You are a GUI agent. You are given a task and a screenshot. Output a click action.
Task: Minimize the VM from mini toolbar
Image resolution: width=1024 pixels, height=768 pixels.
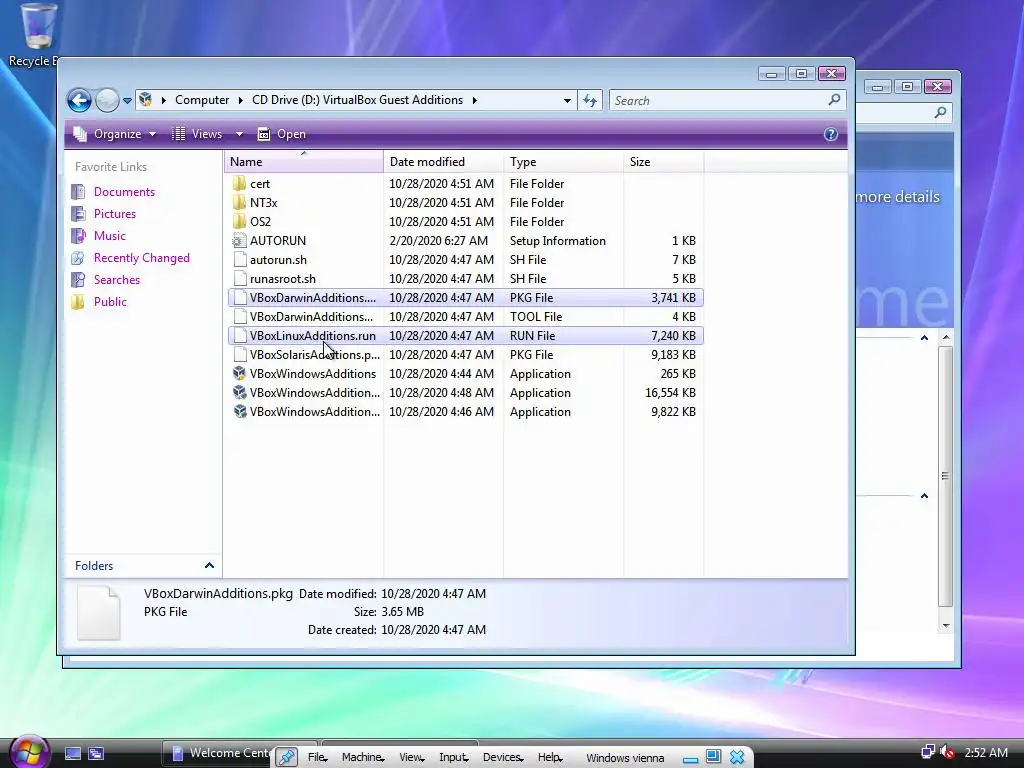[x=690, y=758]
